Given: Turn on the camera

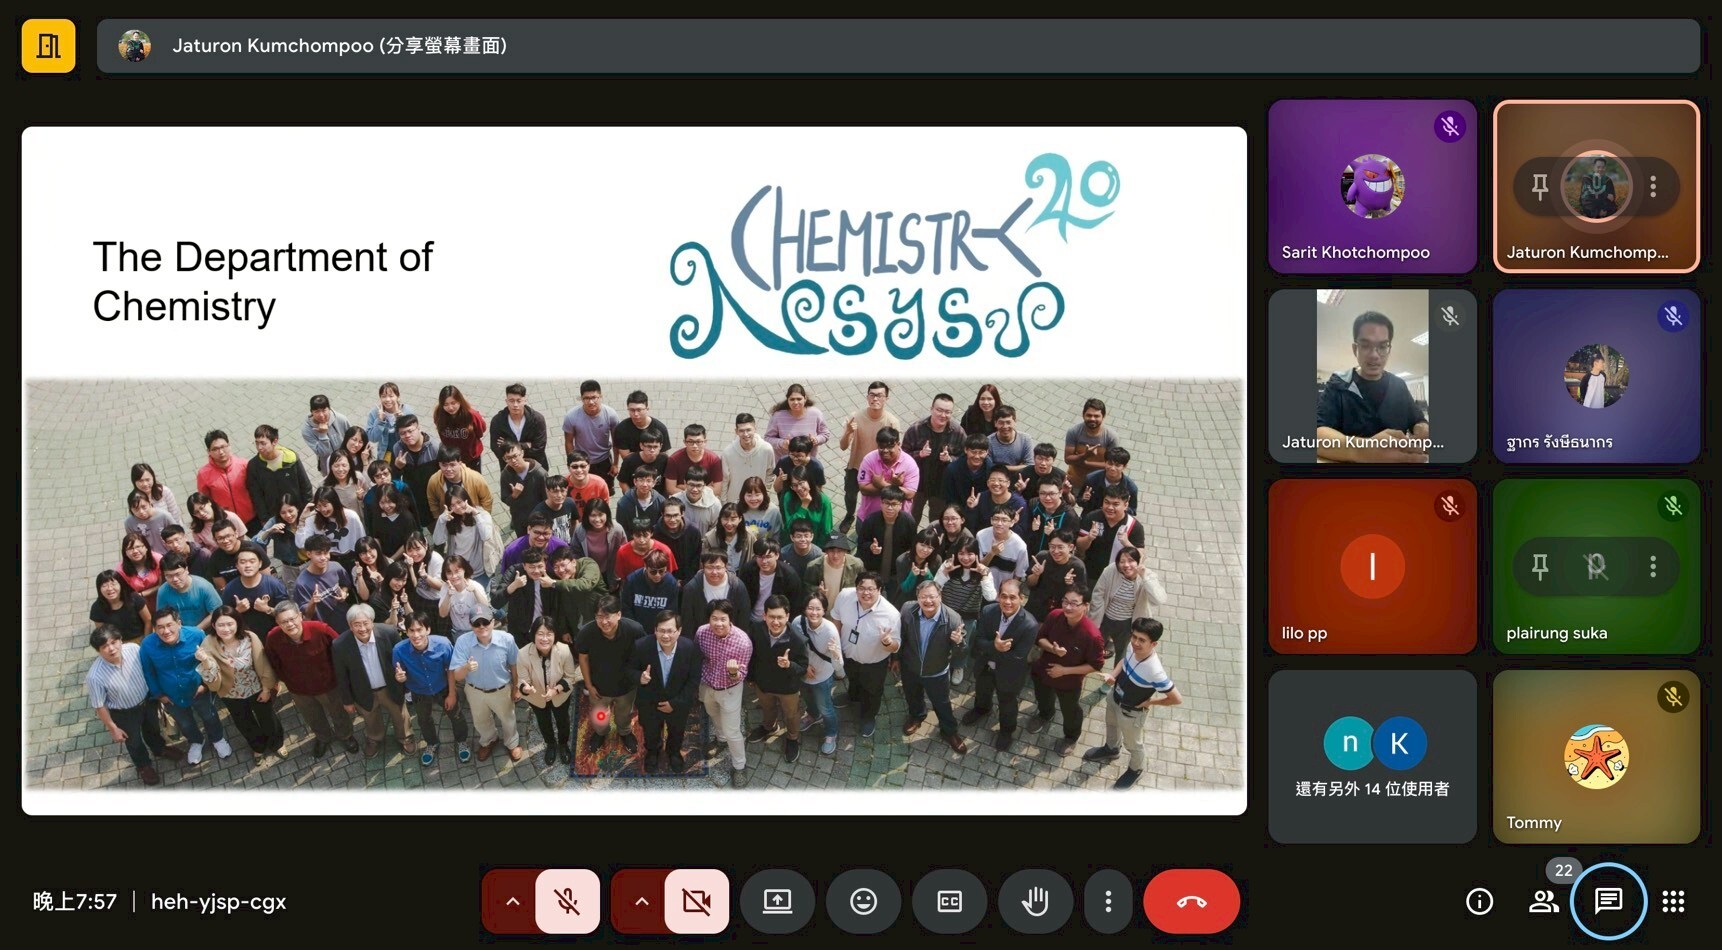Looking at the screenshot, I should 696,901.
